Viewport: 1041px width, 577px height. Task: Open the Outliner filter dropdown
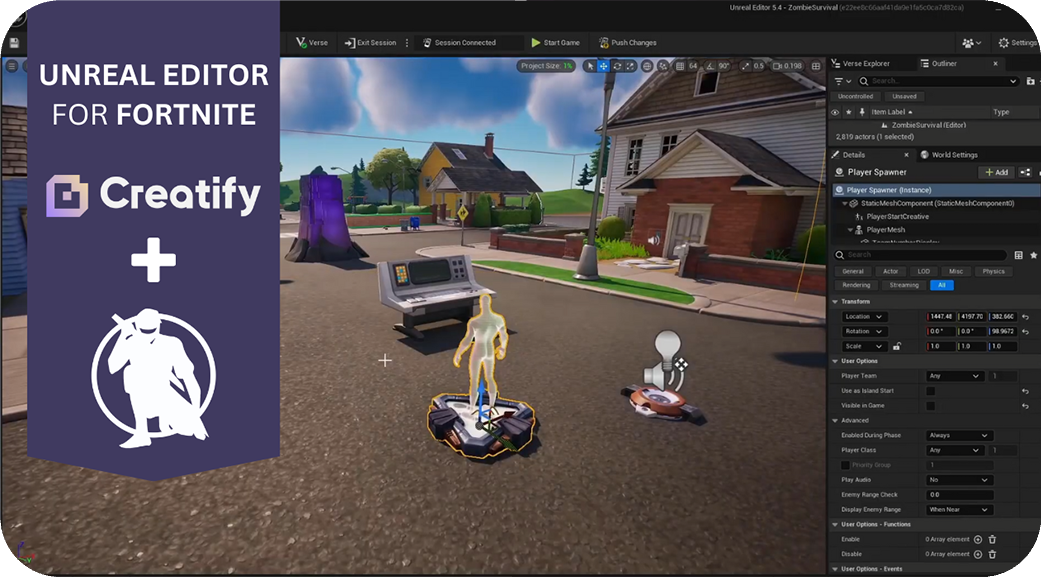842,81
